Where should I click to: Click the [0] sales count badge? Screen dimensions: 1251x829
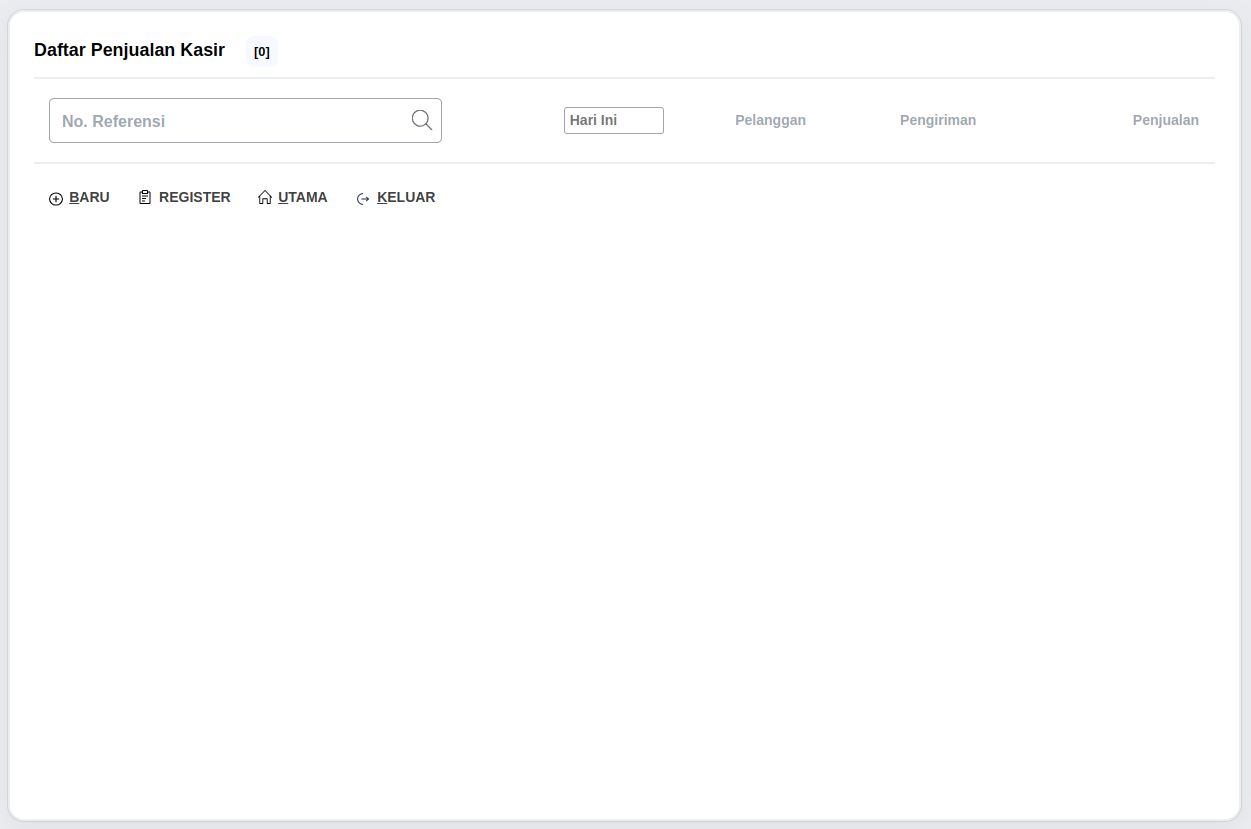click(262, 52)
